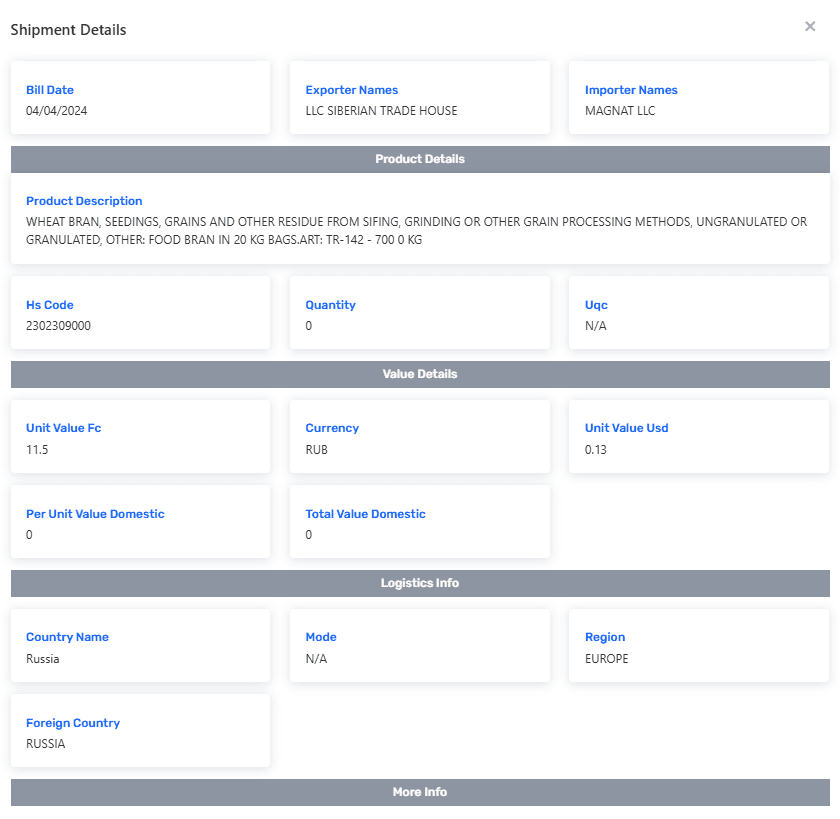Click the Region card showing EUROPE
This screenshot has width=840, height=819.
coord(699,646)
